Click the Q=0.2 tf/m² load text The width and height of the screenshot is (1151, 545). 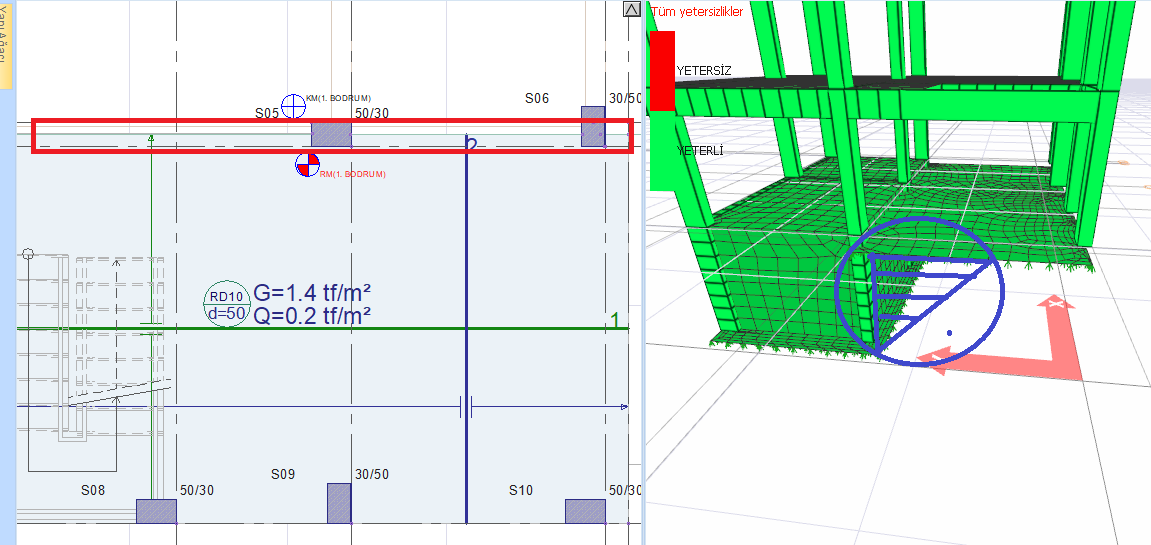(x=312, y=315)
